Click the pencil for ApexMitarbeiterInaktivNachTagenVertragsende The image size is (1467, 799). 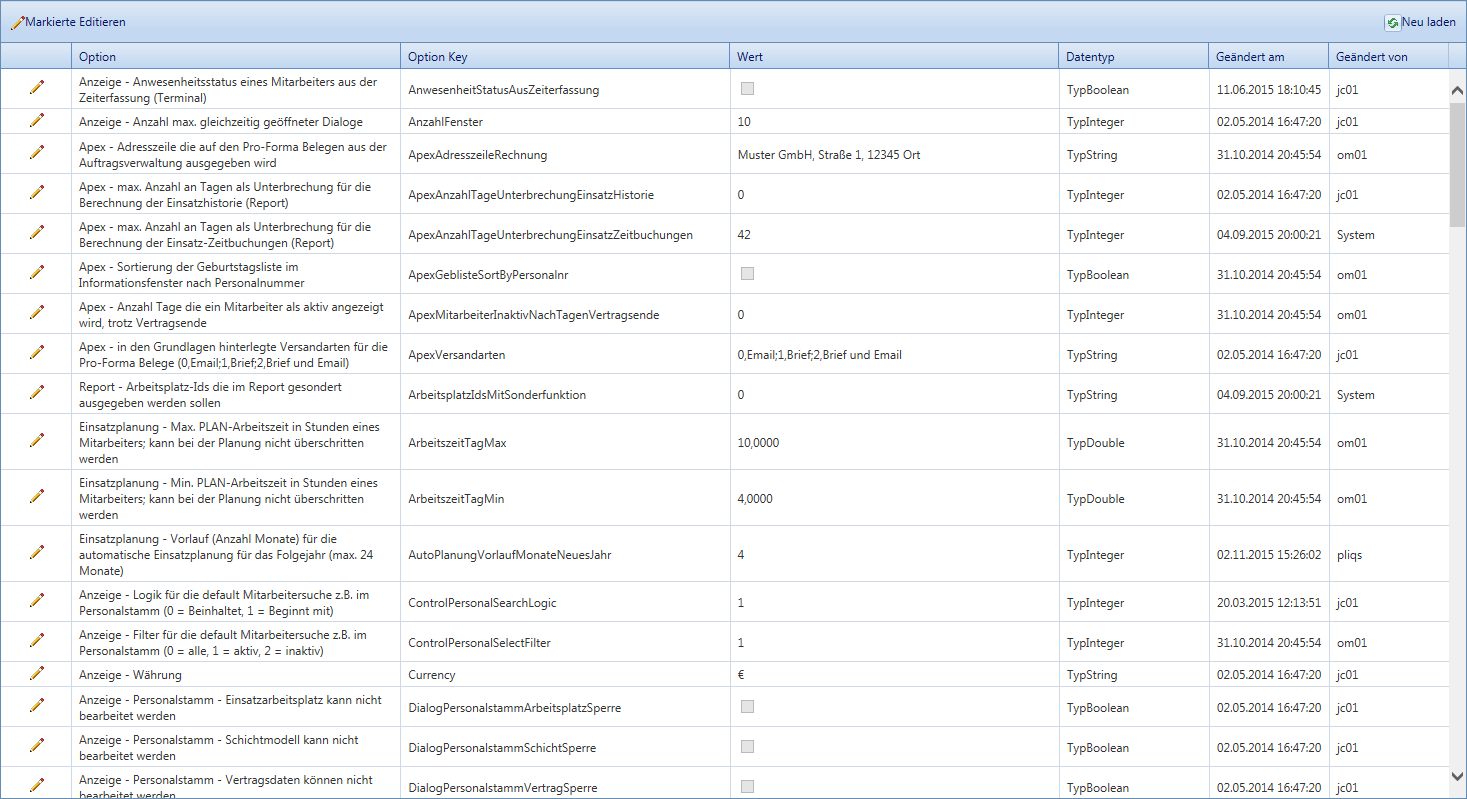(x=37, y=313)
